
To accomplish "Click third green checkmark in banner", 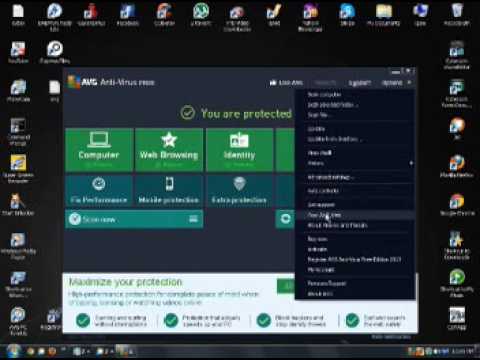I will (x=264, y=320).
